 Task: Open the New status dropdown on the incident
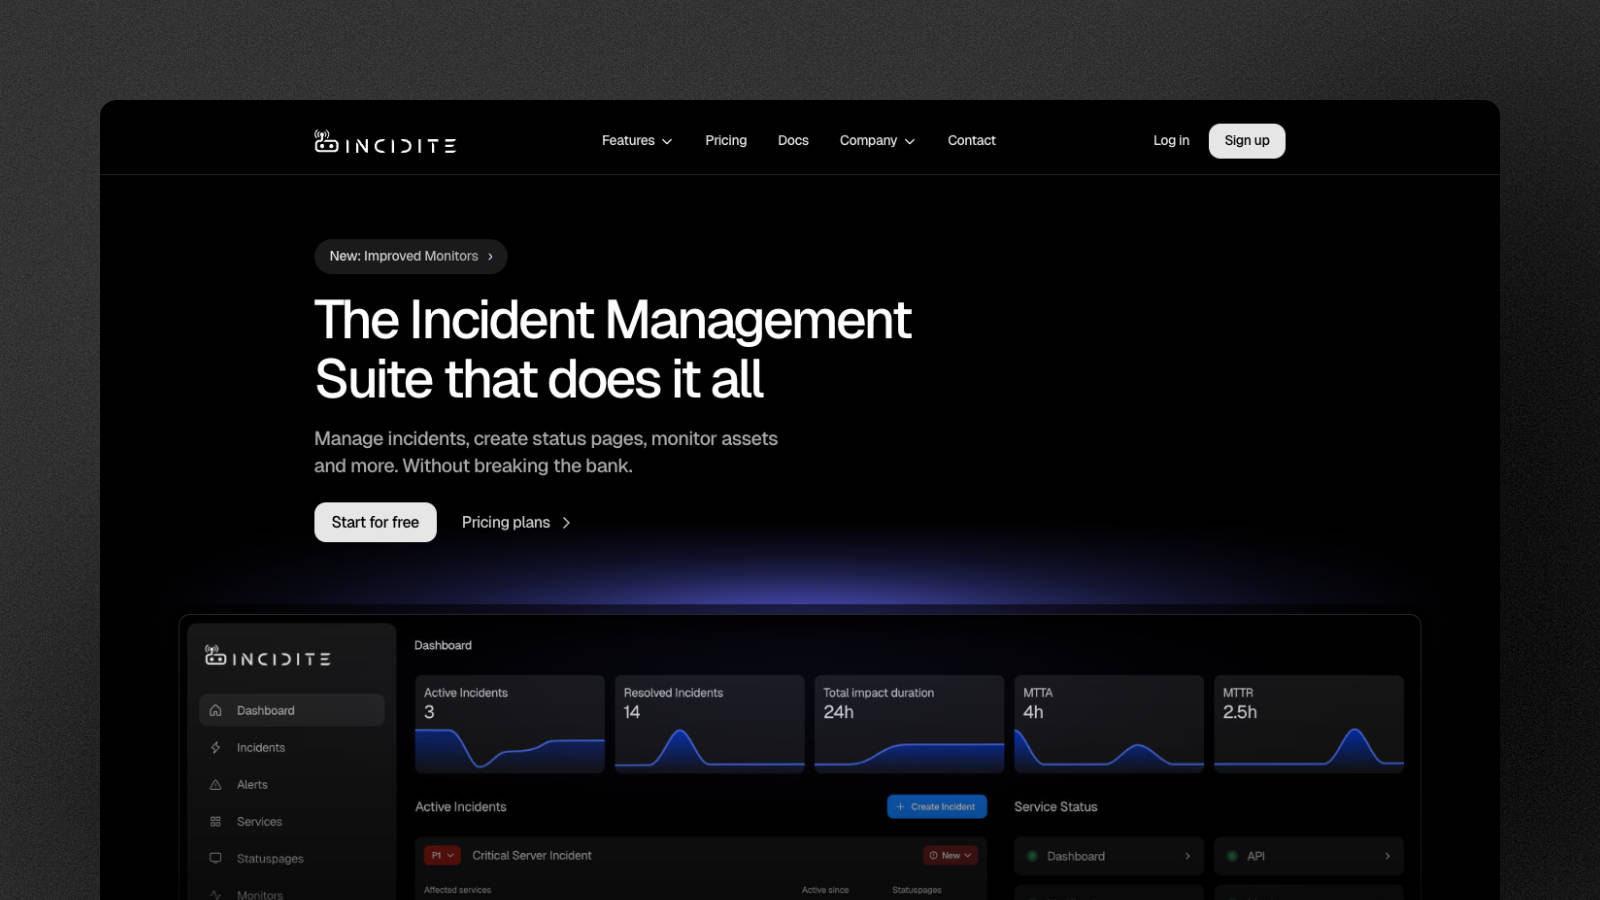click(x=950, y=856)
